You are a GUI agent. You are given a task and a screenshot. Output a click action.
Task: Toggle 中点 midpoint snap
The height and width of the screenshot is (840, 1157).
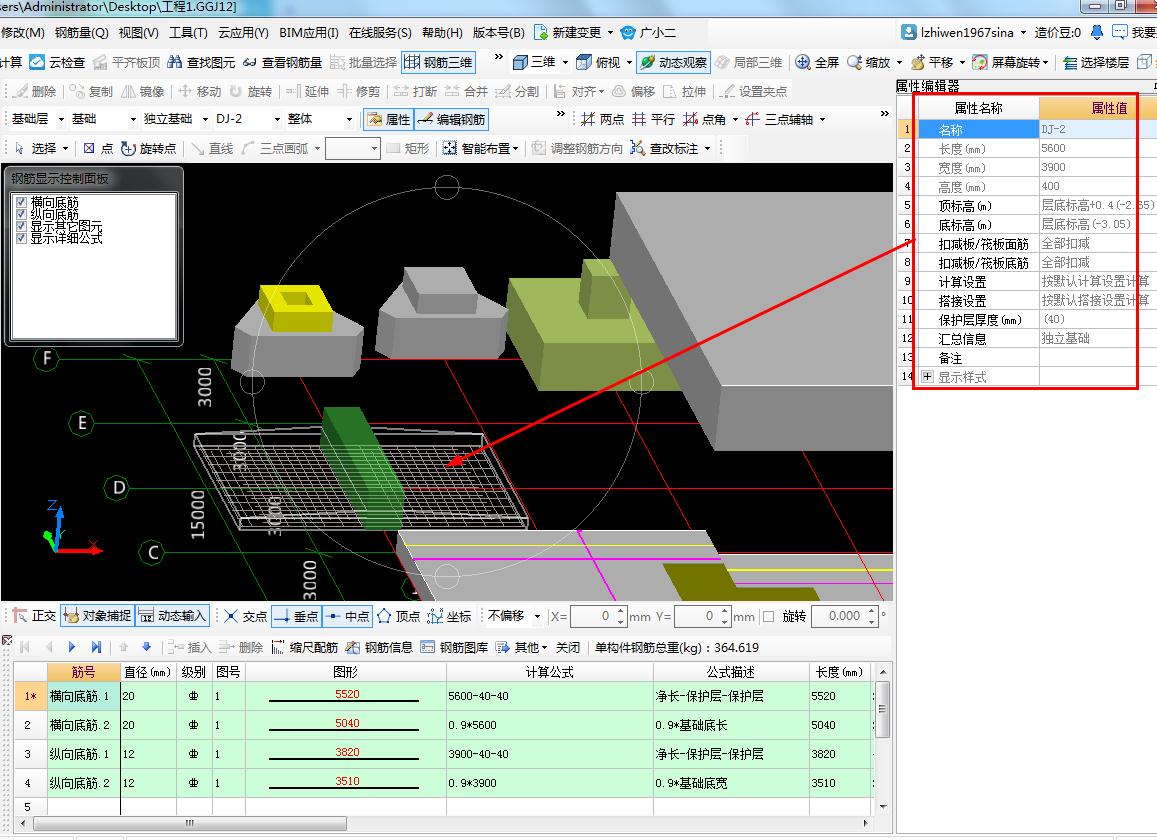[347, 616]
